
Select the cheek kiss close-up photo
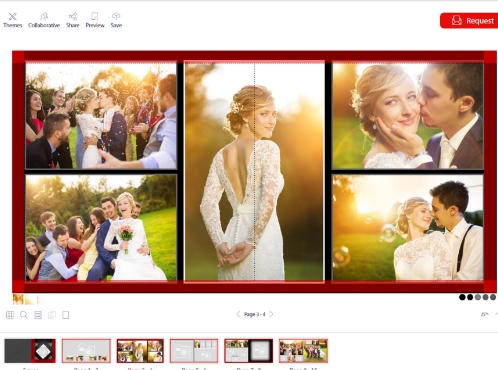[x=408, y=116]
